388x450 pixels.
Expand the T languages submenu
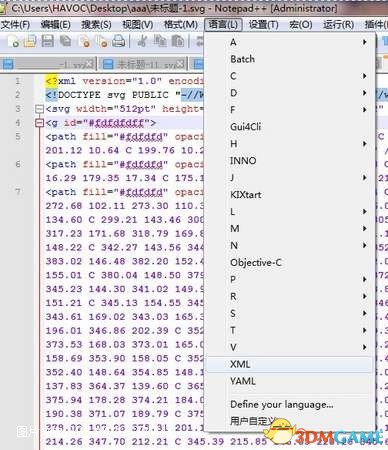(x=289, y=330)
